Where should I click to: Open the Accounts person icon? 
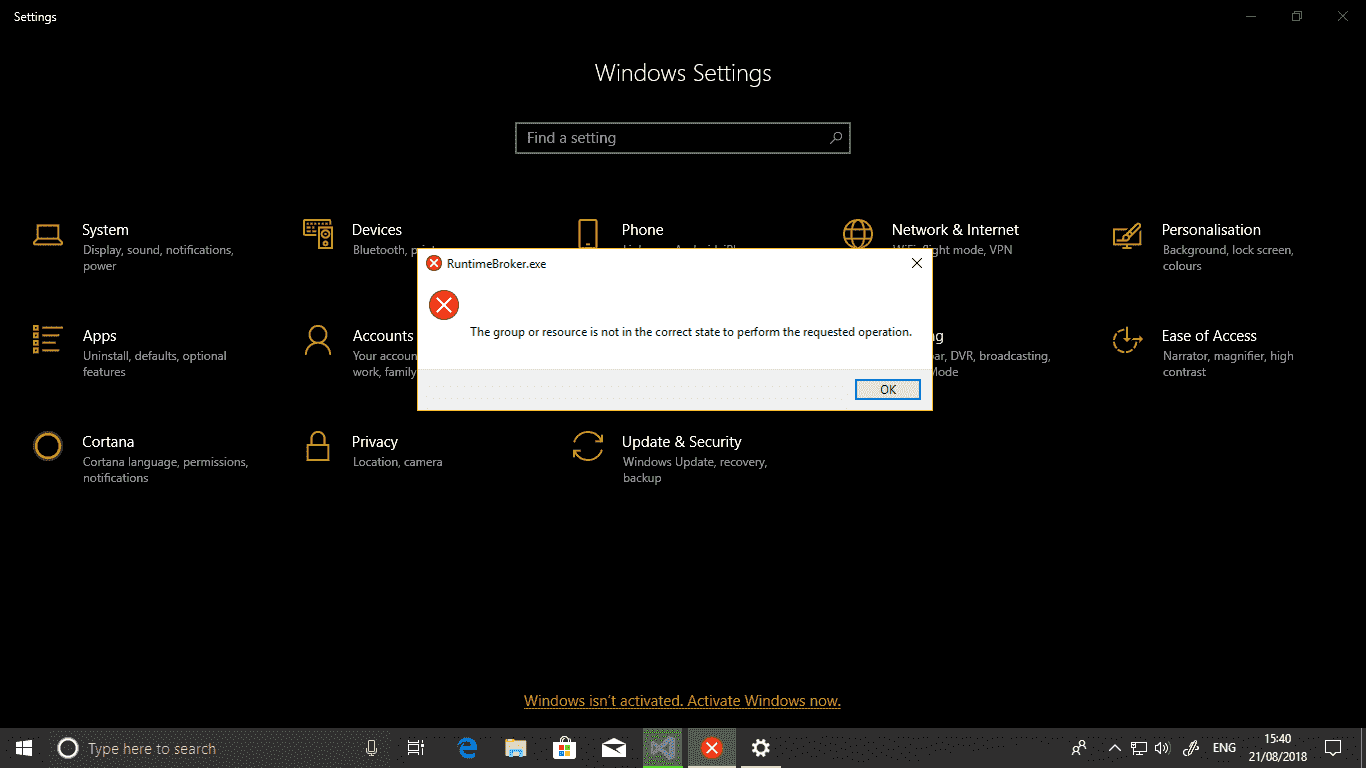pos(318,340)
